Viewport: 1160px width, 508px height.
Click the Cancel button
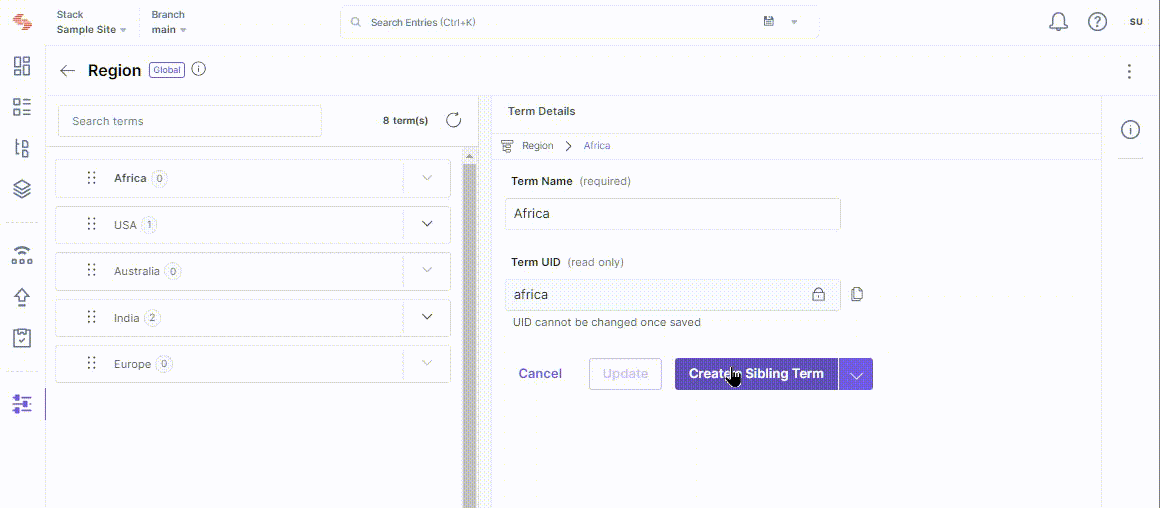click(540, 374)
